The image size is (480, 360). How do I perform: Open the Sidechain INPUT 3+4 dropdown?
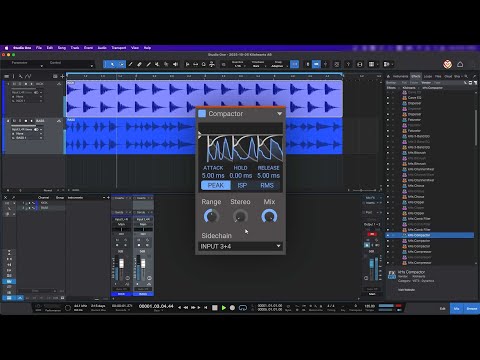click(240, 246)
